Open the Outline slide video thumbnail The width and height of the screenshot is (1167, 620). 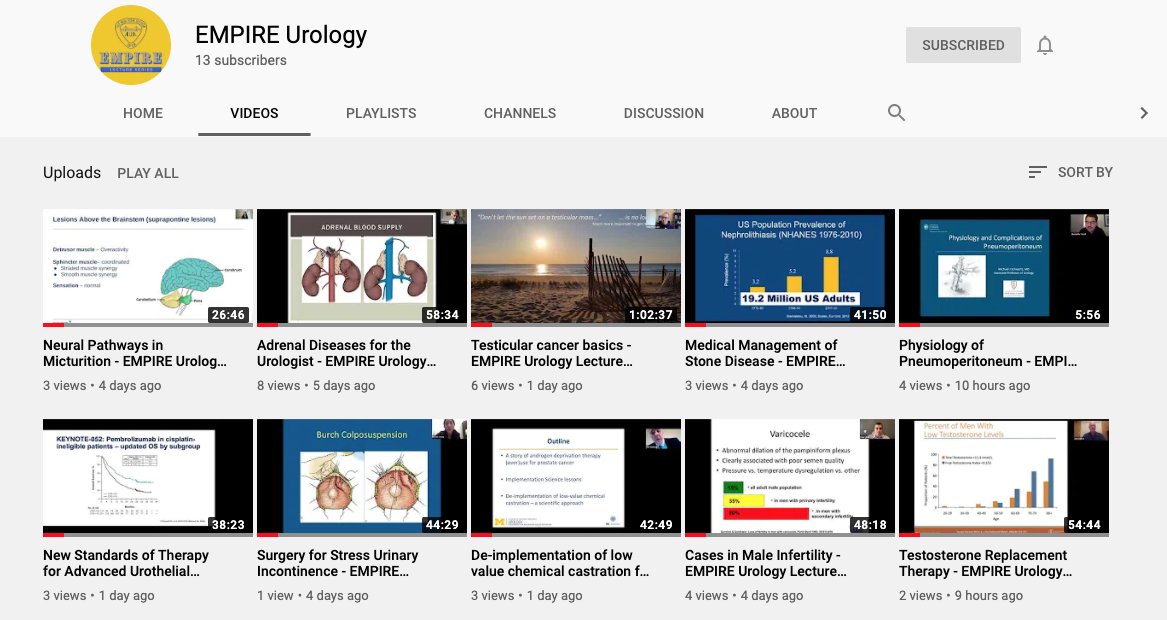(x=576, y=478)
